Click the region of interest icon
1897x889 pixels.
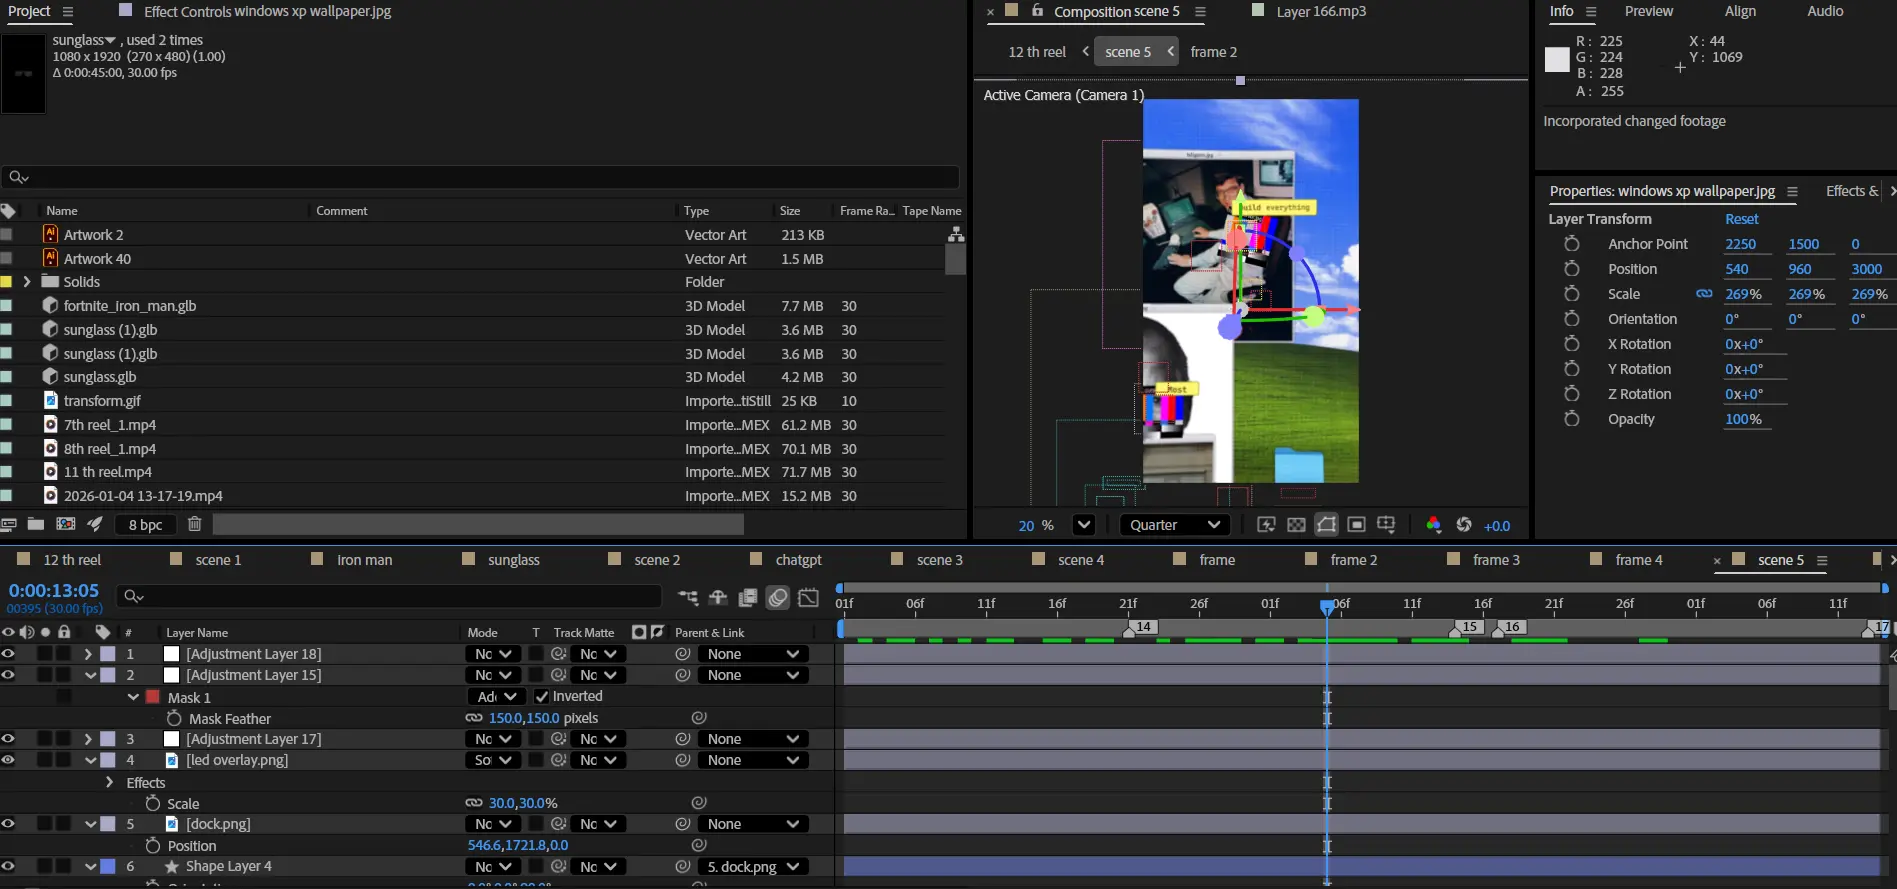(1356, 525)
